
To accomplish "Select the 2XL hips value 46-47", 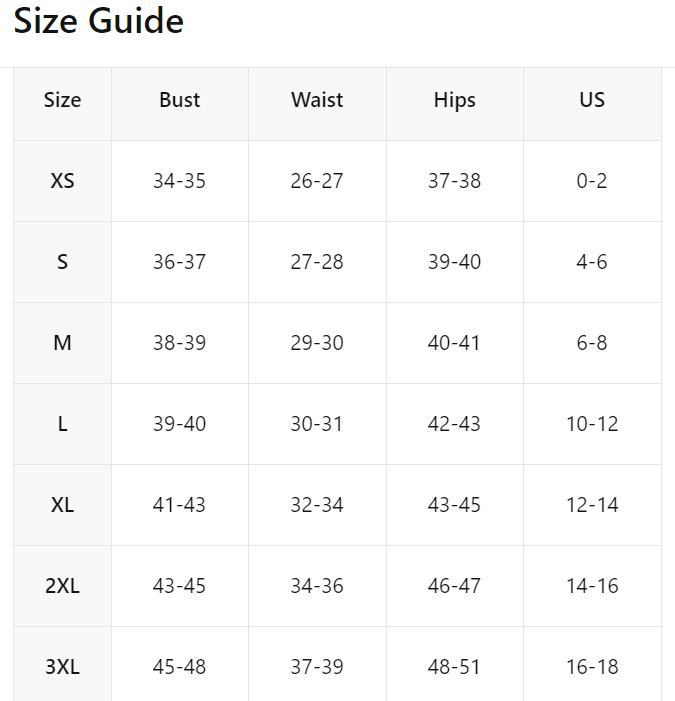I will click(x=454, y=586).
